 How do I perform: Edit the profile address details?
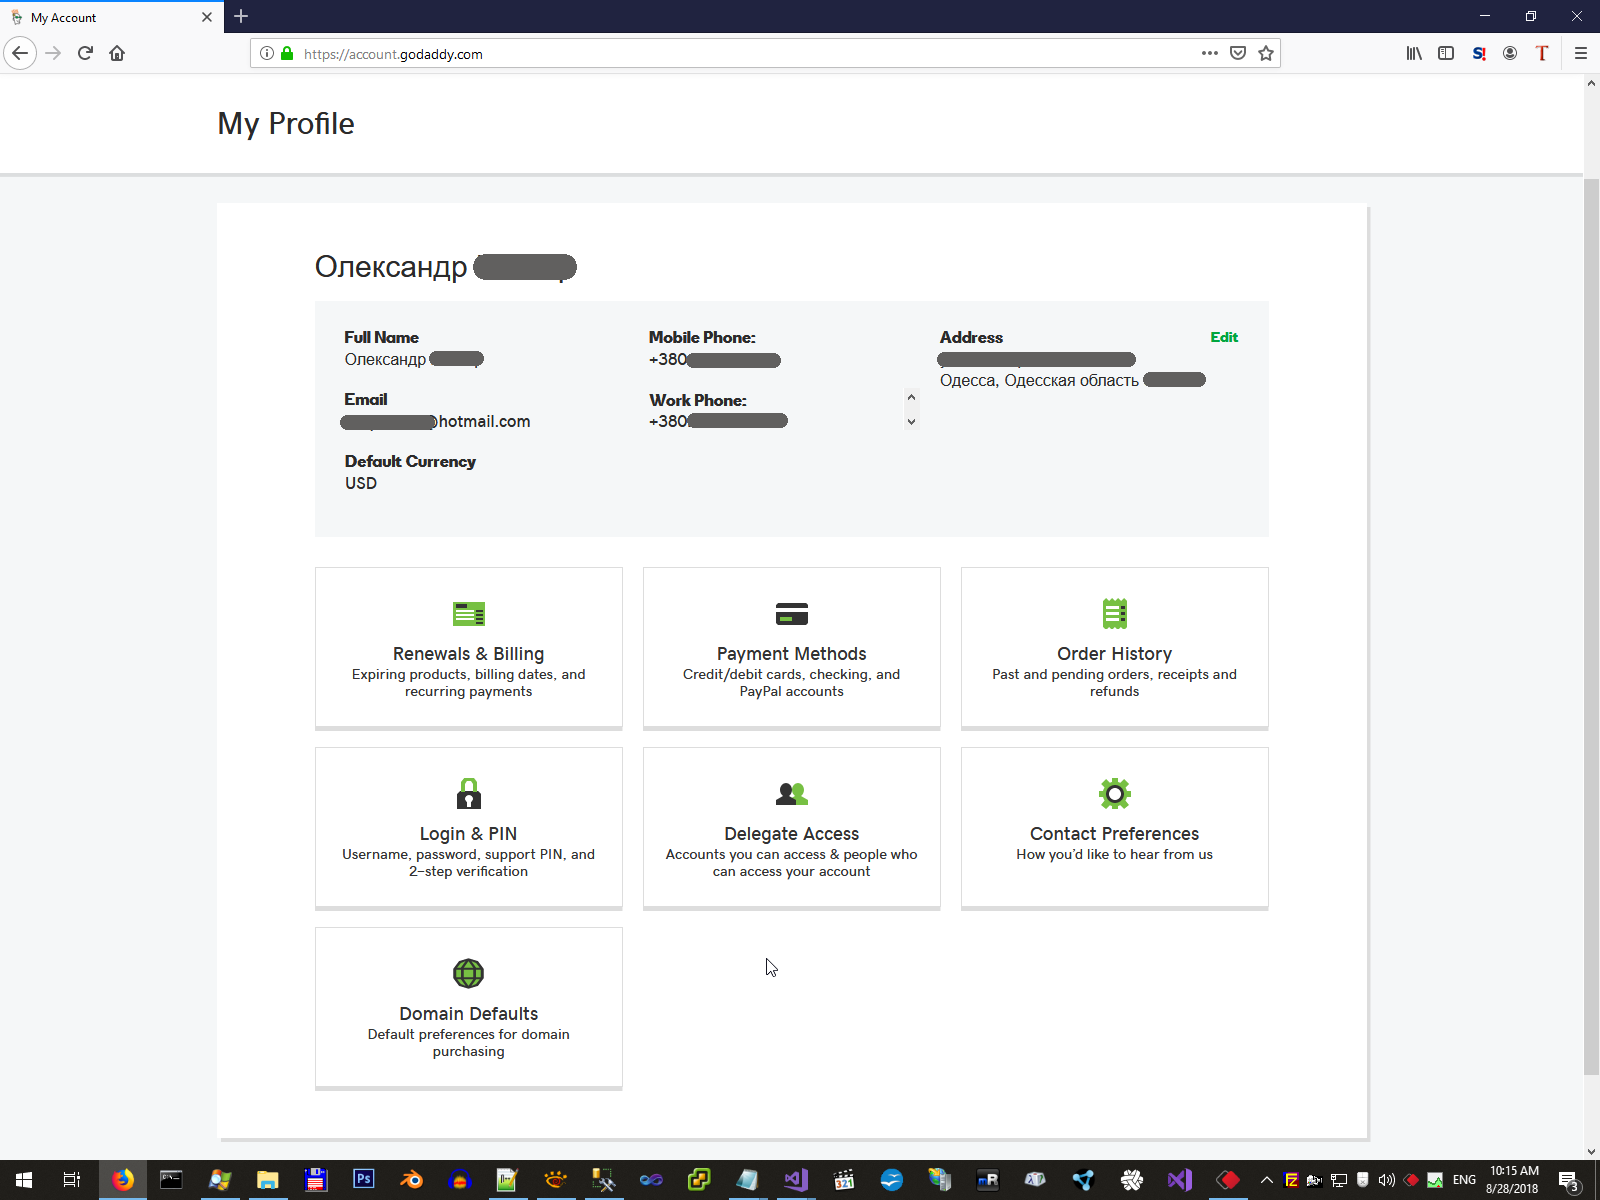click(1224, 337)
